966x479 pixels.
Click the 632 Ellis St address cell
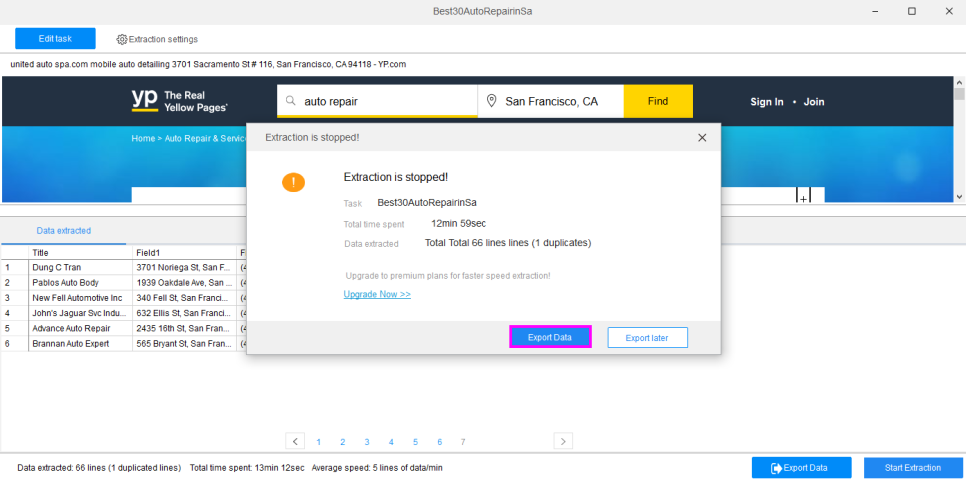184,313
